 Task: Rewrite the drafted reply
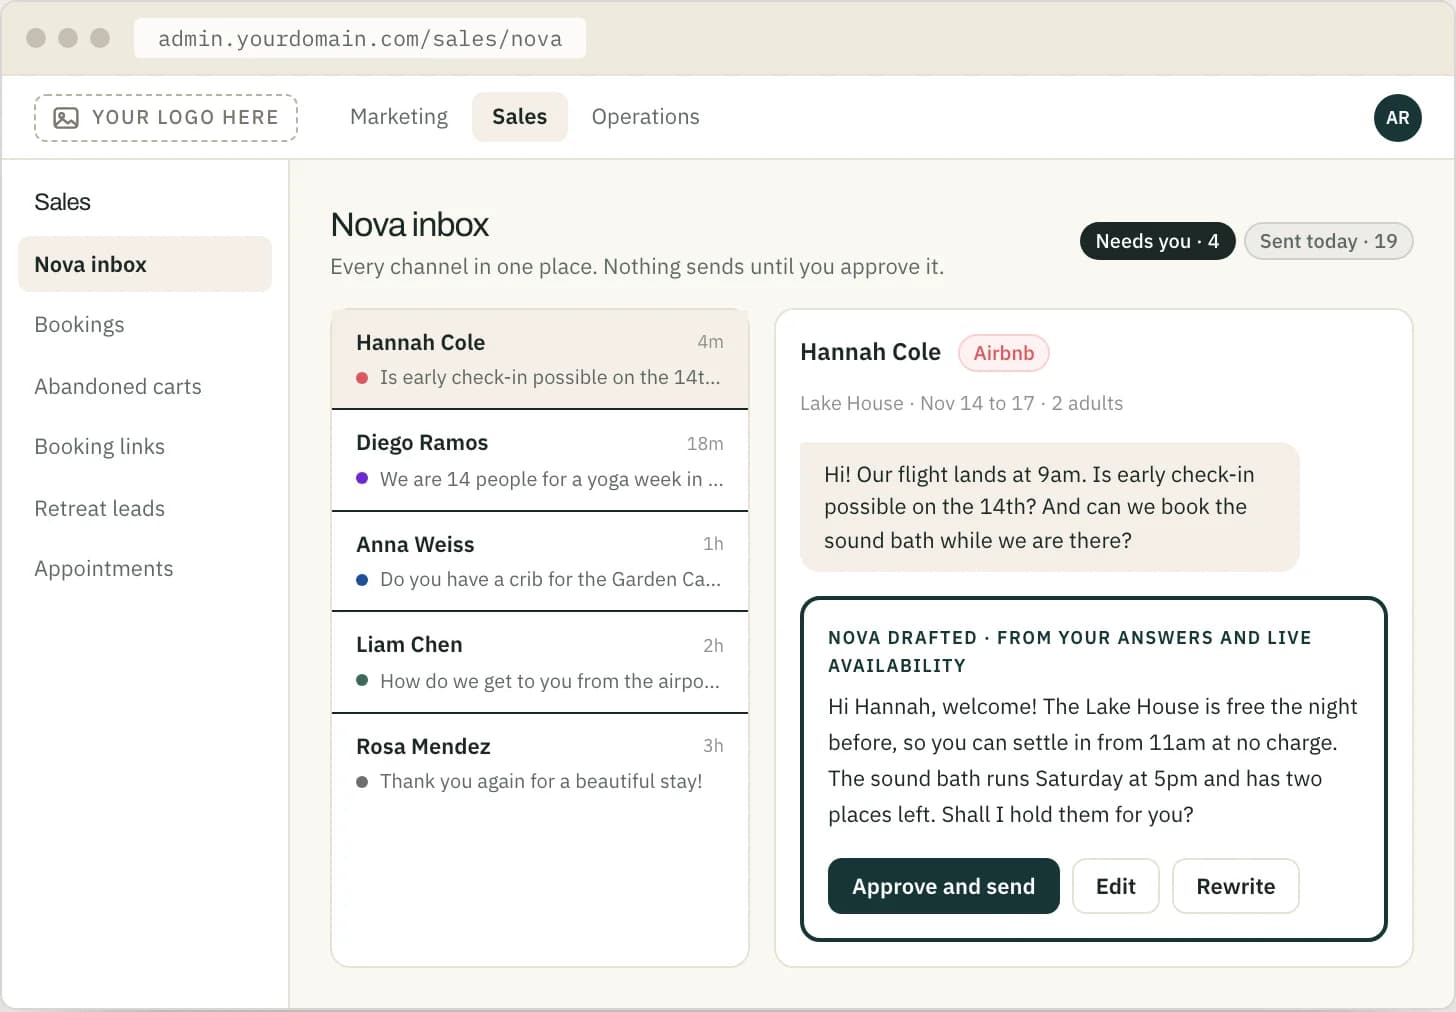coord(1236,886)
